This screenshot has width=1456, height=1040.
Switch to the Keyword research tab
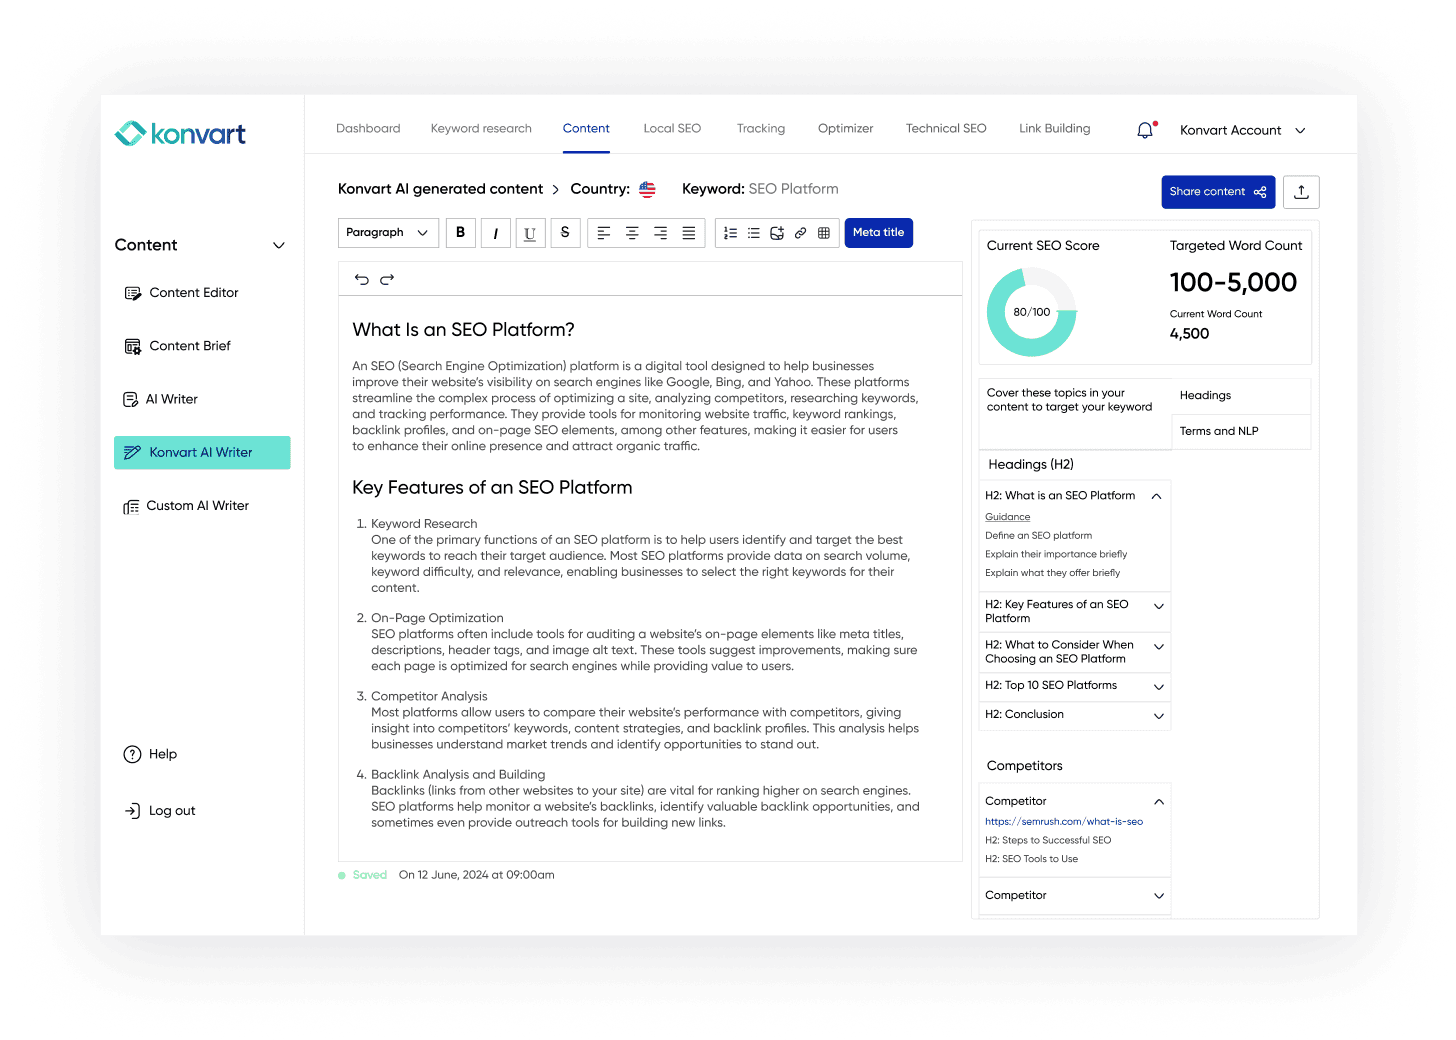point(481,128)
